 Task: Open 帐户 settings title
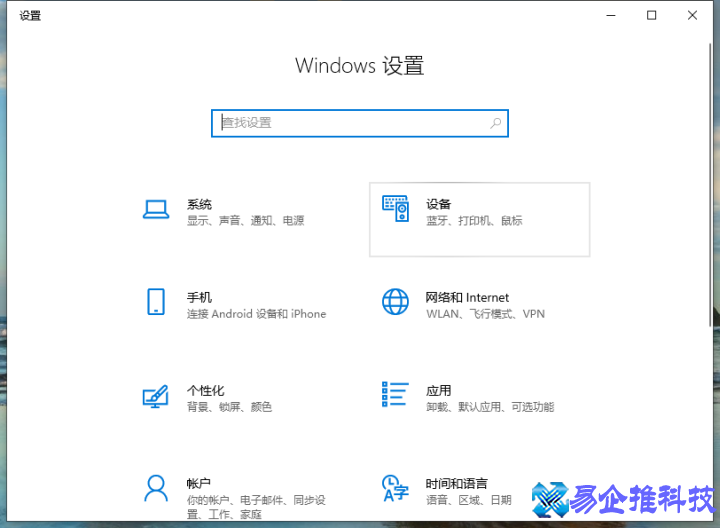click(199, 483)
